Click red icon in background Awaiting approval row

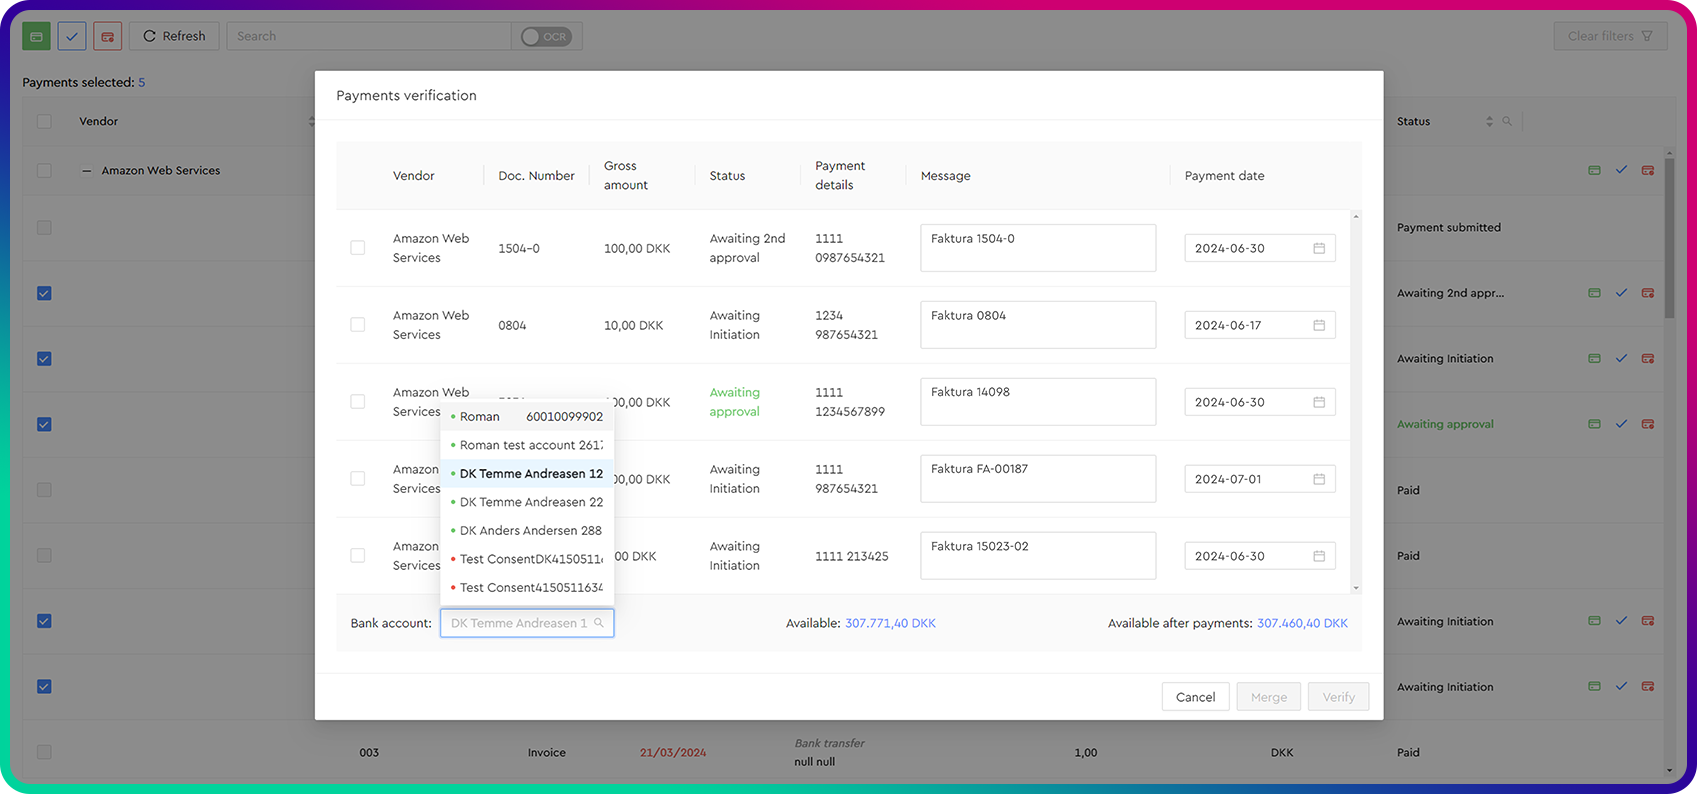coord(1648,424)
